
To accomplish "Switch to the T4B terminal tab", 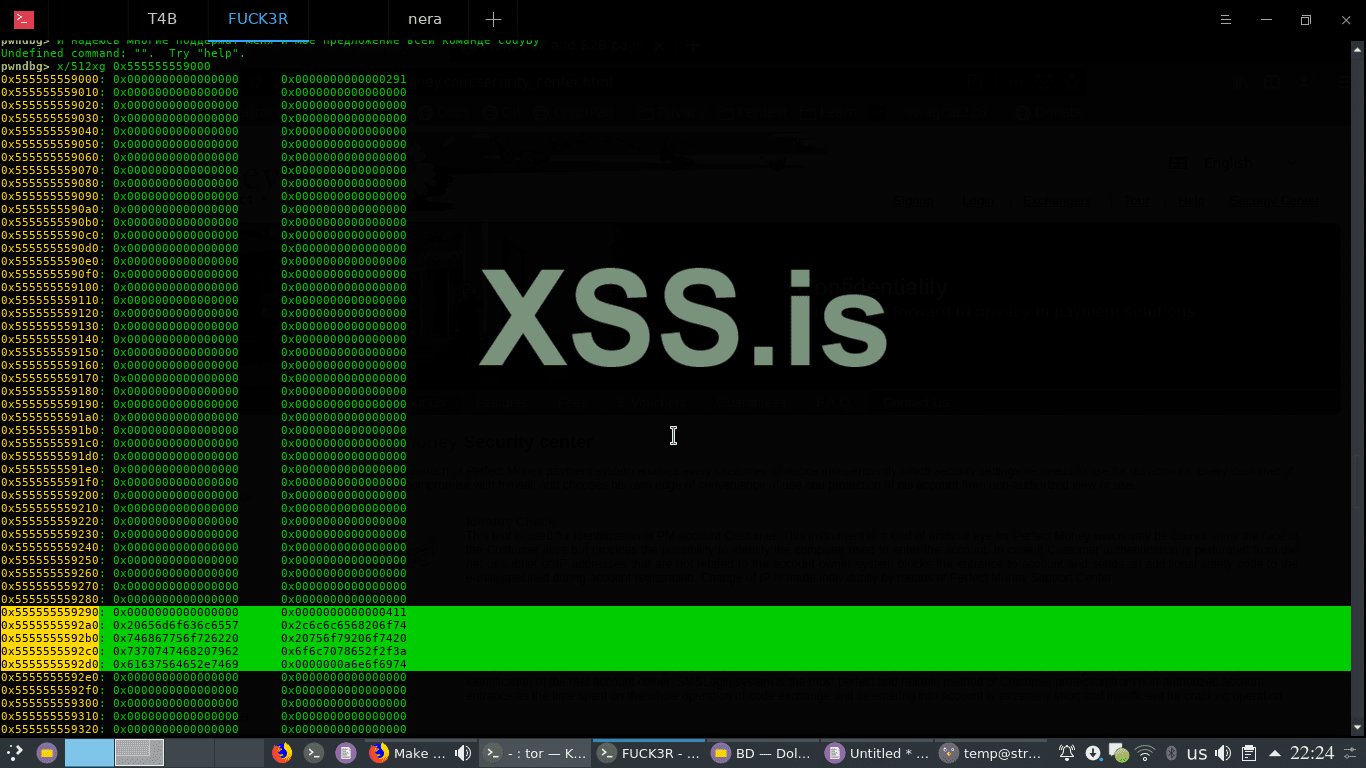I will (162, 19).
